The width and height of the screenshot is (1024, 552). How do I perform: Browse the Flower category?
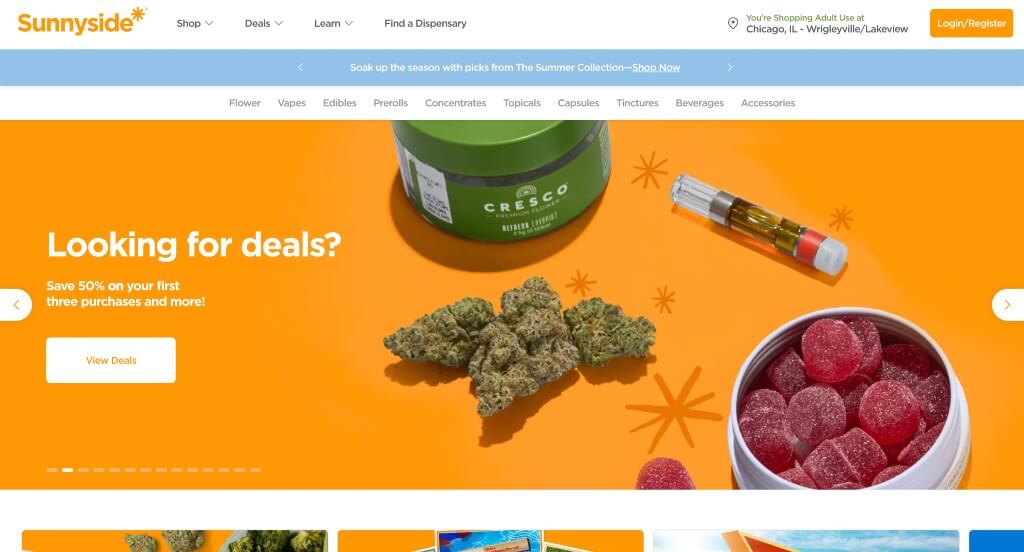(x=245, y=103)
